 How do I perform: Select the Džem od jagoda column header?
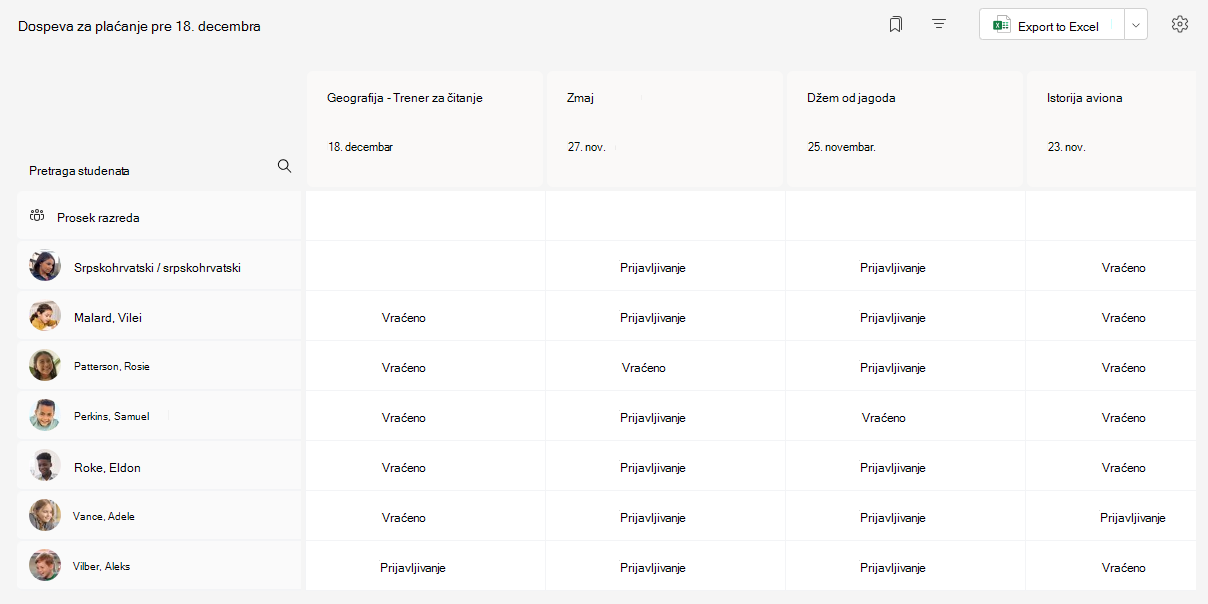tap(905, 128)
